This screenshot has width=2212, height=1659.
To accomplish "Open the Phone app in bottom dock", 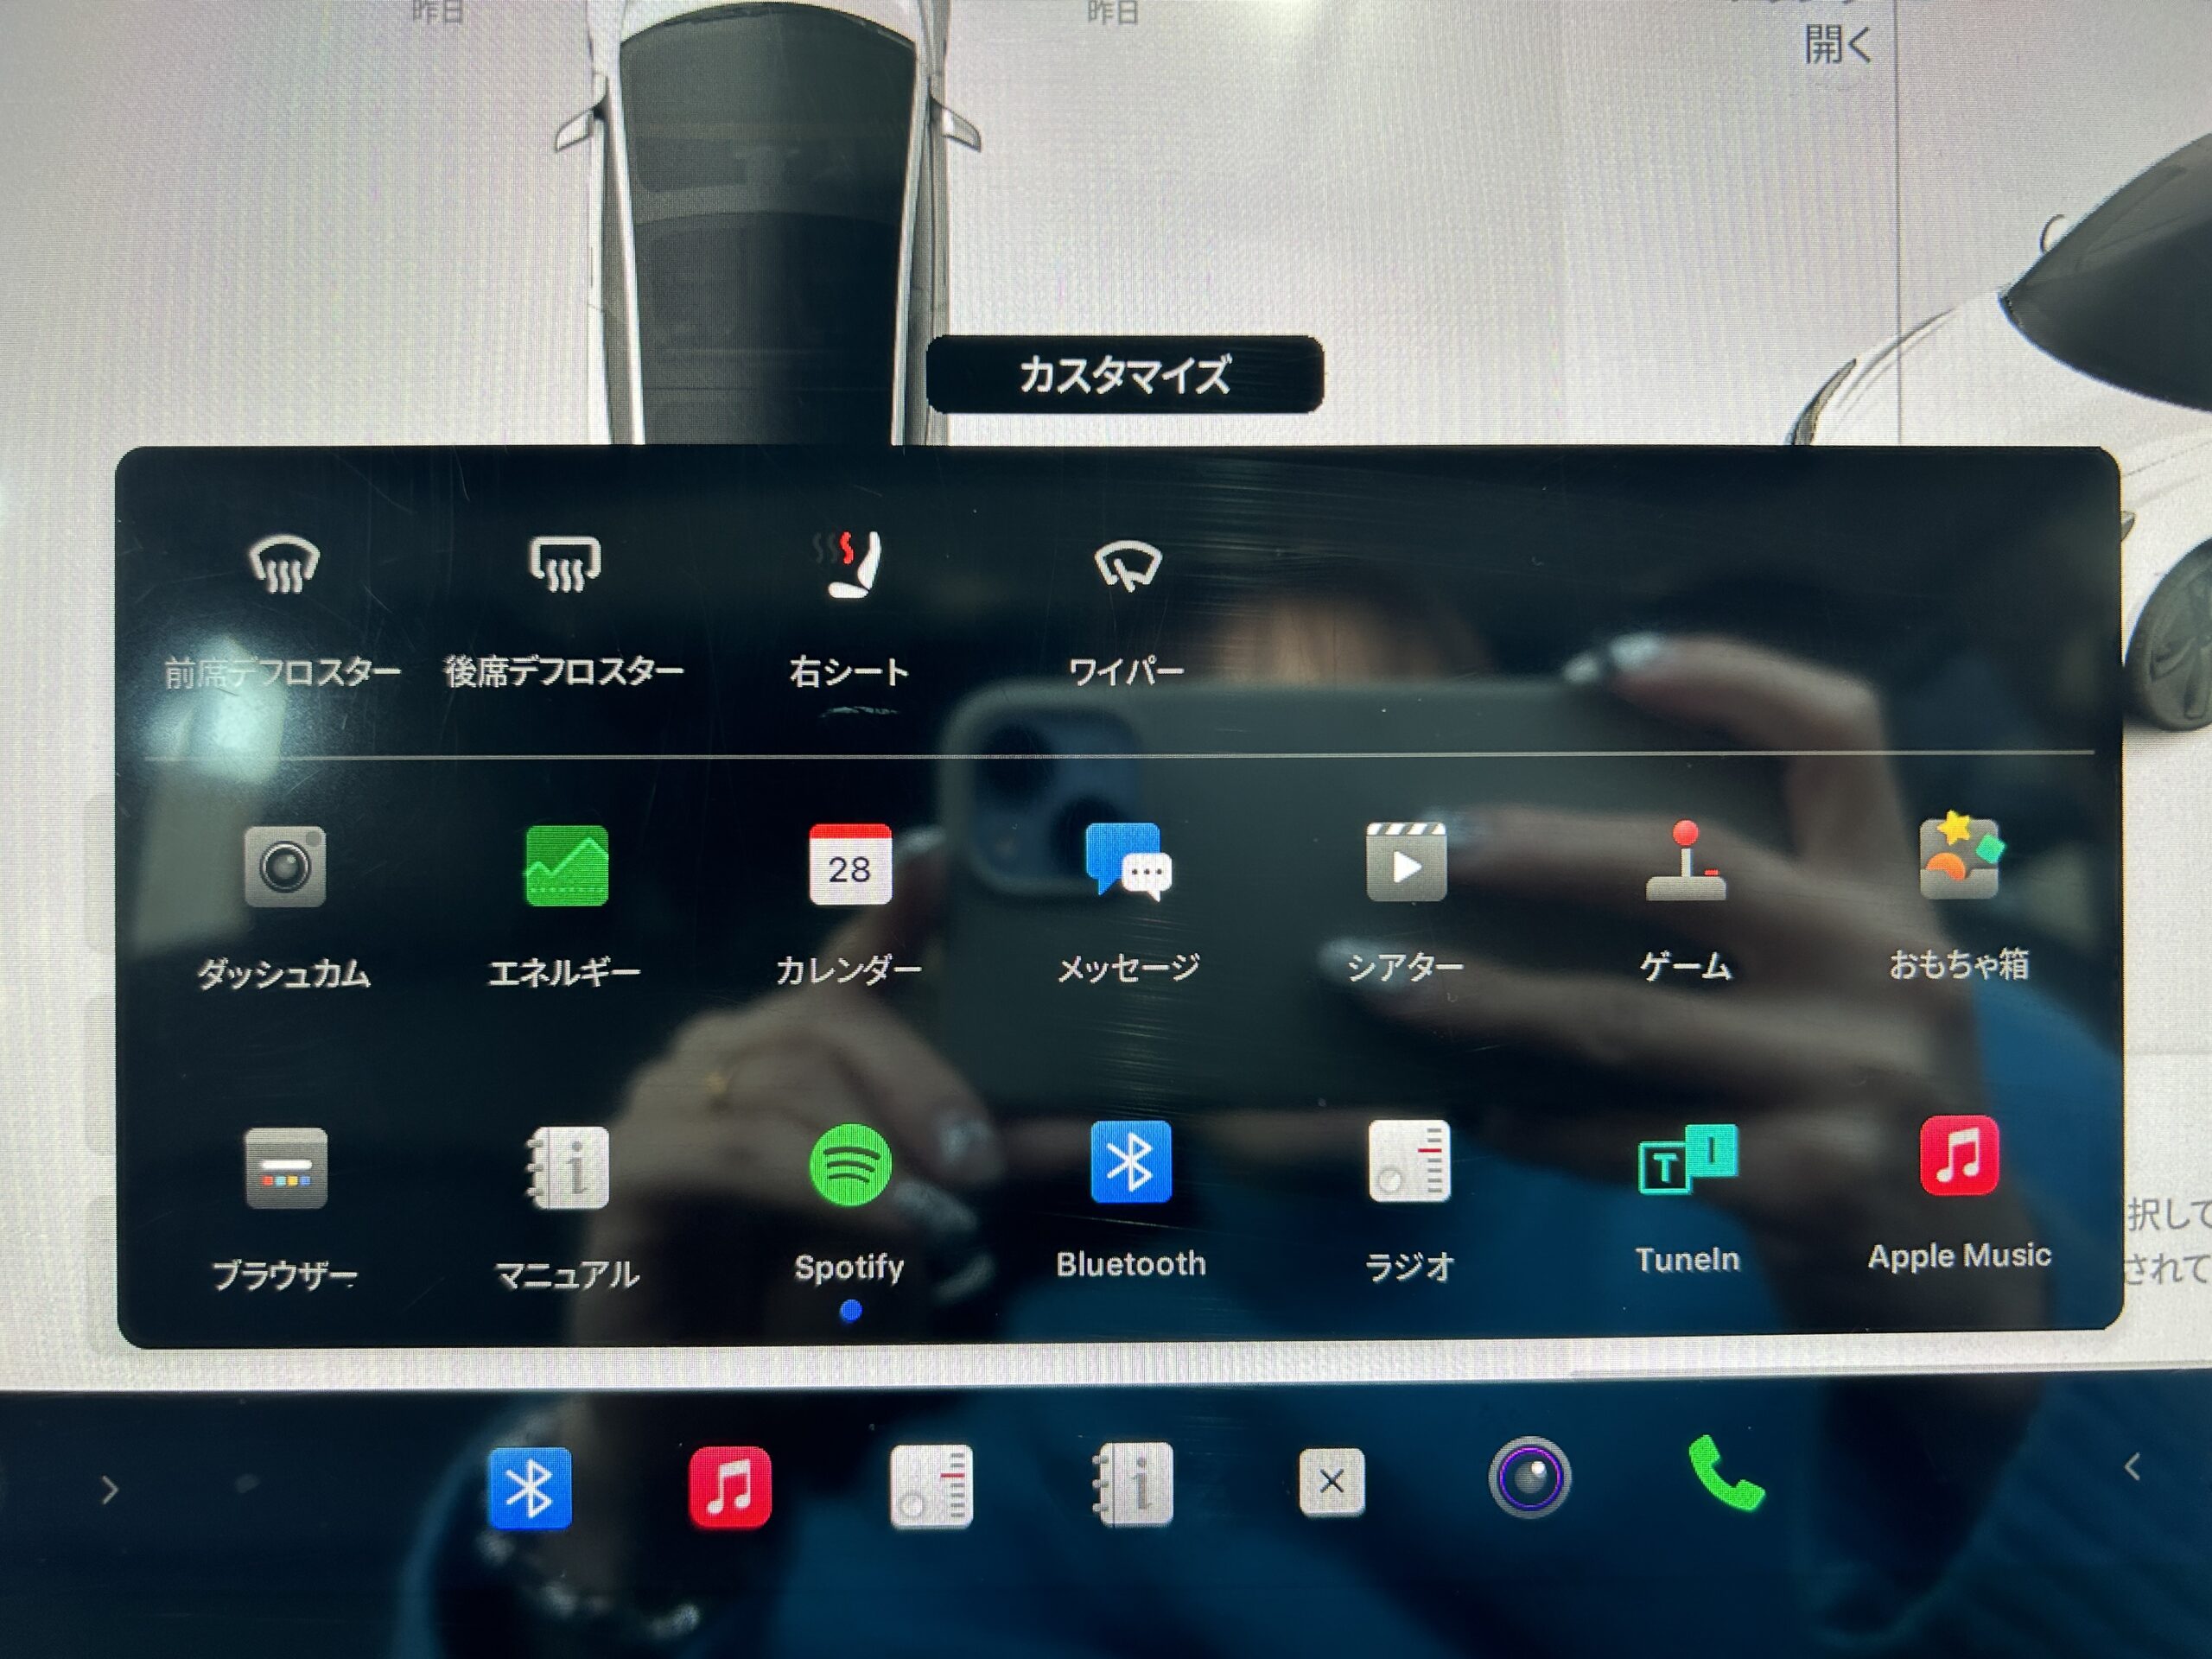I will coord(1726,1474).
